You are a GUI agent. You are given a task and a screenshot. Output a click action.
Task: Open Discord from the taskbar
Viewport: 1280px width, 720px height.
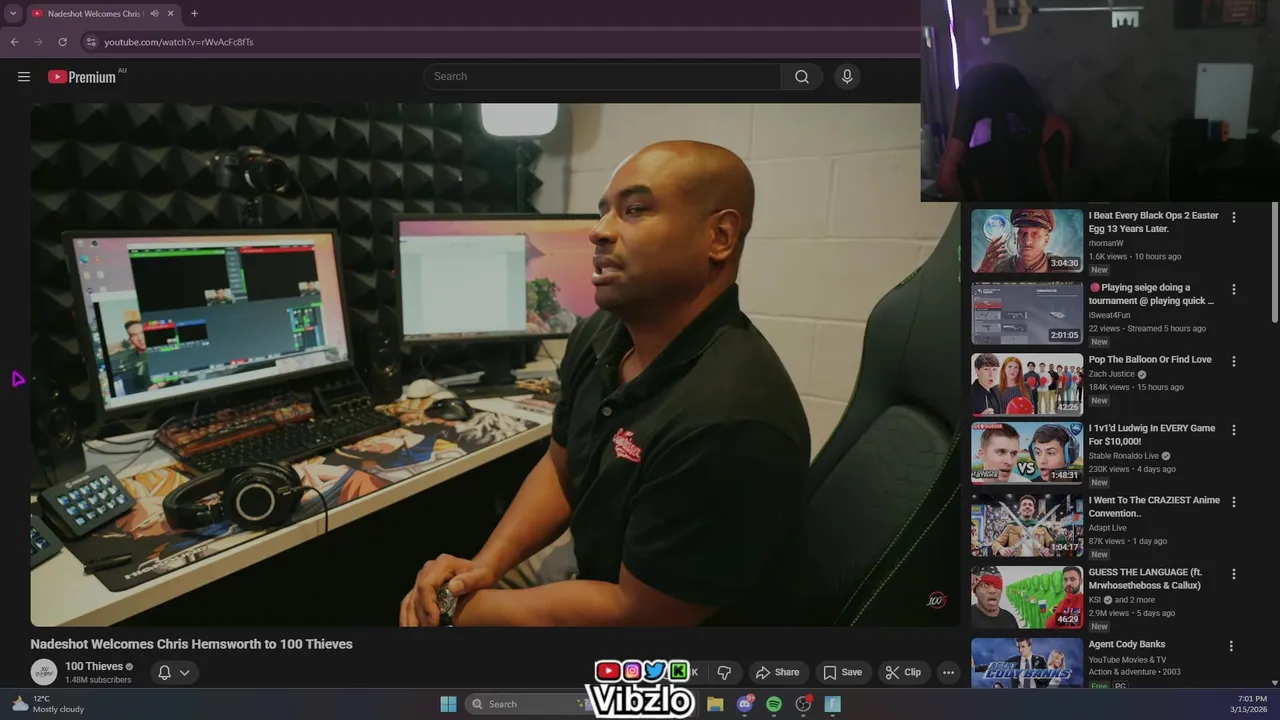click(x=745, y=704)
